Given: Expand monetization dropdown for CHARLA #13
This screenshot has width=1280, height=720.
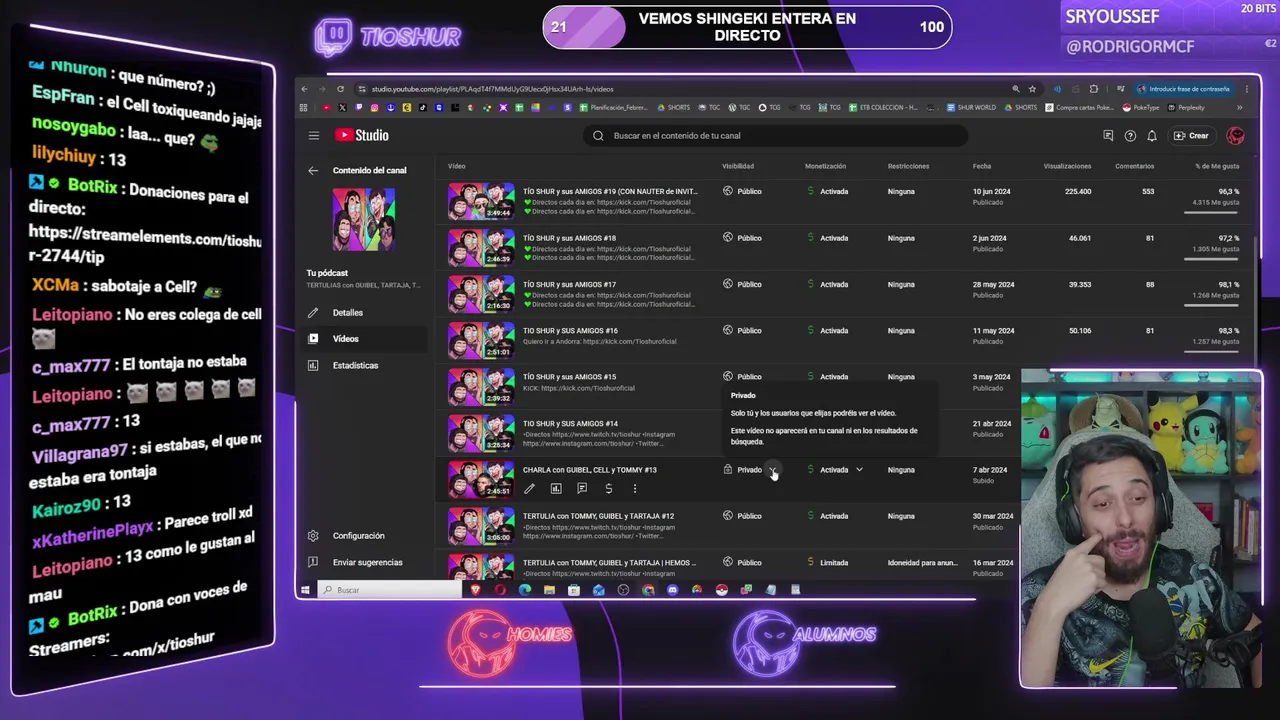Looking at the screenshot, I should tap(859, 470).
